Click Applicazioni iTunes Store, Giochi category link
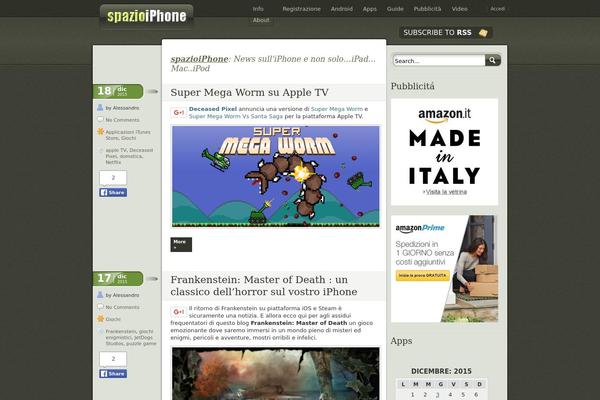Image resolution: width=600 pixels, height=400 pixels. (x=128, y=135)
